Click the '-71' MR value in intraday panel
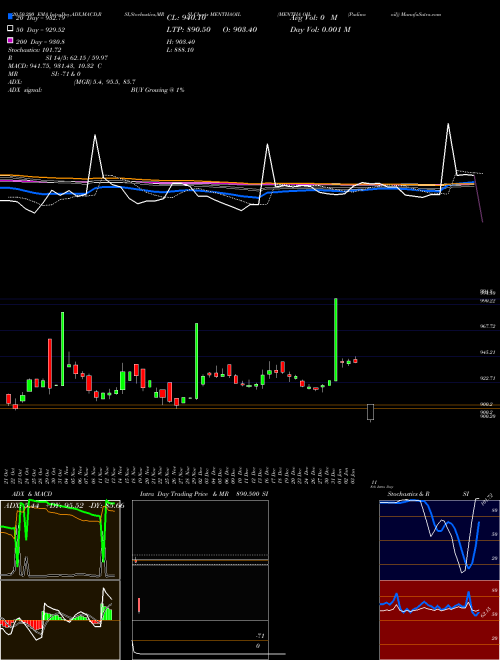The height and width of the screenshot is (660, 500). click(260, 636)
